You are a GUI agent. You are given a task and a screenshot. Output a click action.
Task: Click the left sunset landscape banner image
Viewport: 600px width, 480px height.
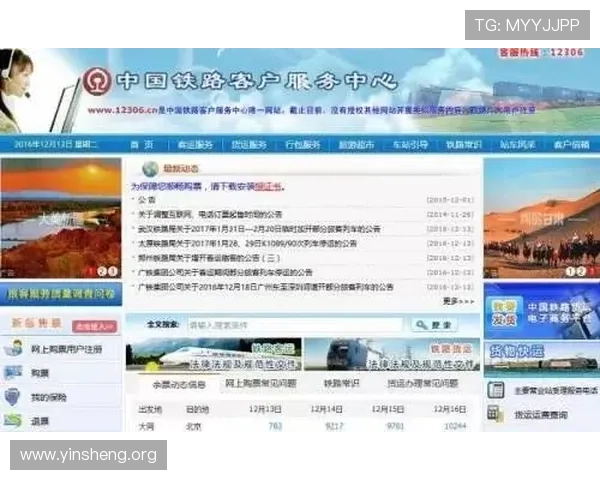tap(61, 218)
